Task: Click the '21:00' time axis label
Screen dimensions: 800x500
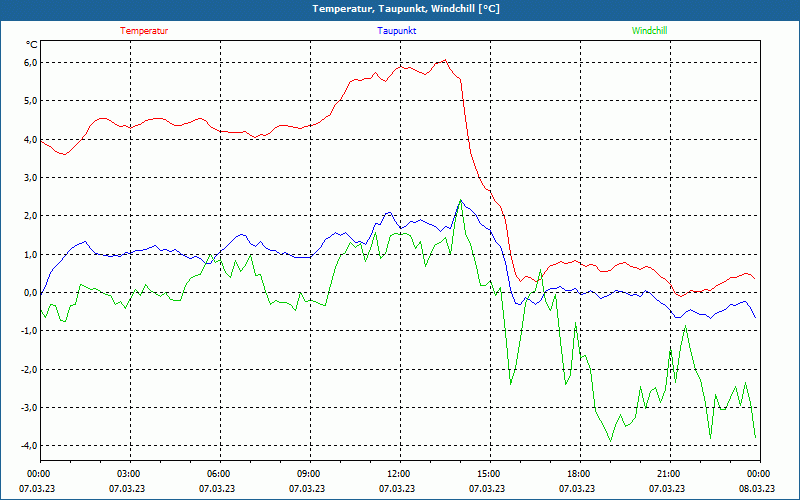Action: tap(668, 474)
